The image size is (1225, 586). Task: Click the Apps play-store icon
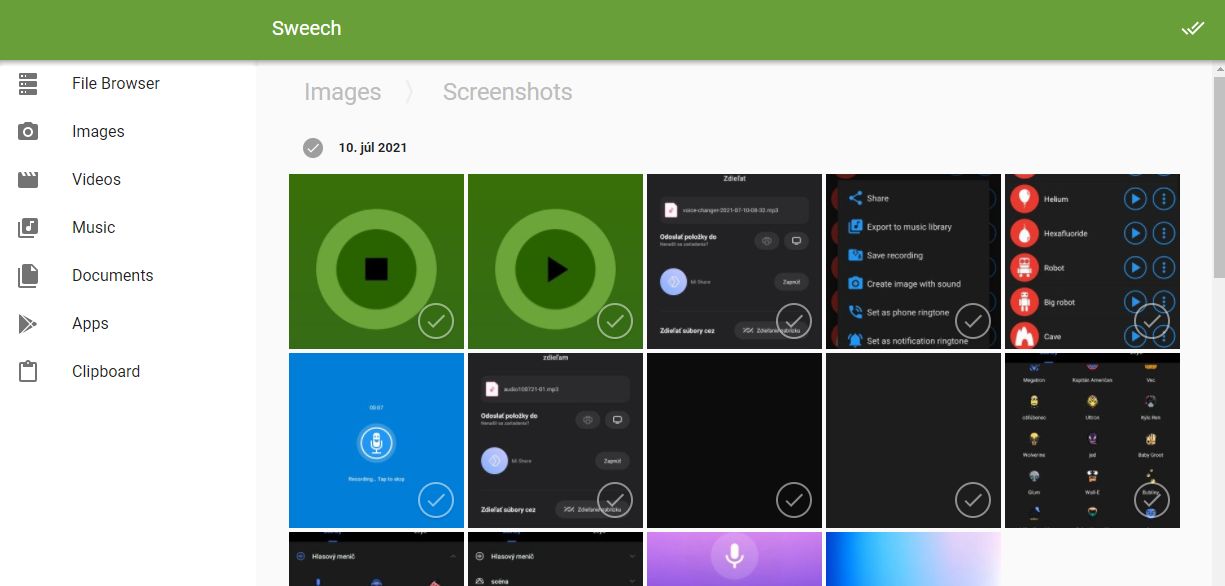click(x=28, y=324)
